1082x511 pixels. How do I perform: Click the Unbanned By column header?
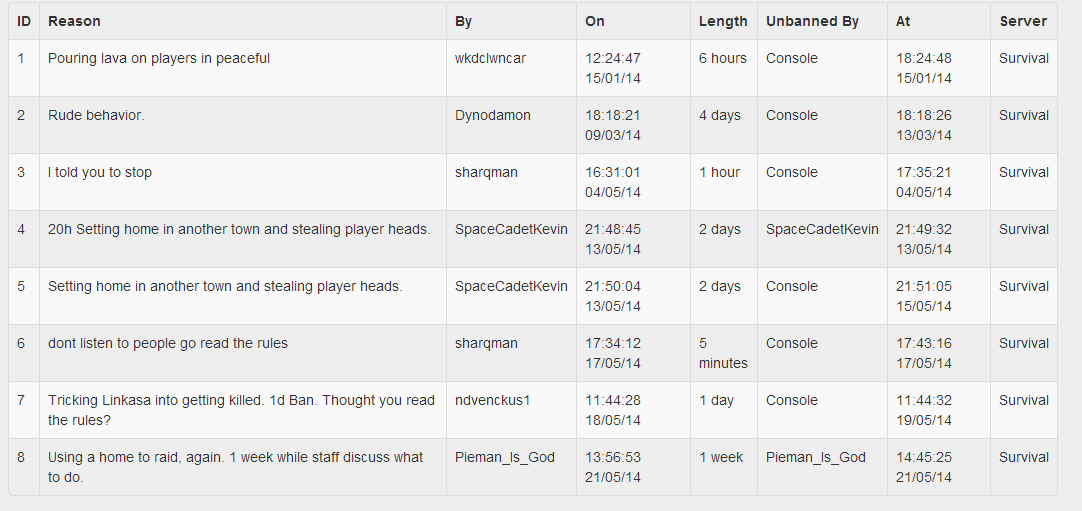812,21
